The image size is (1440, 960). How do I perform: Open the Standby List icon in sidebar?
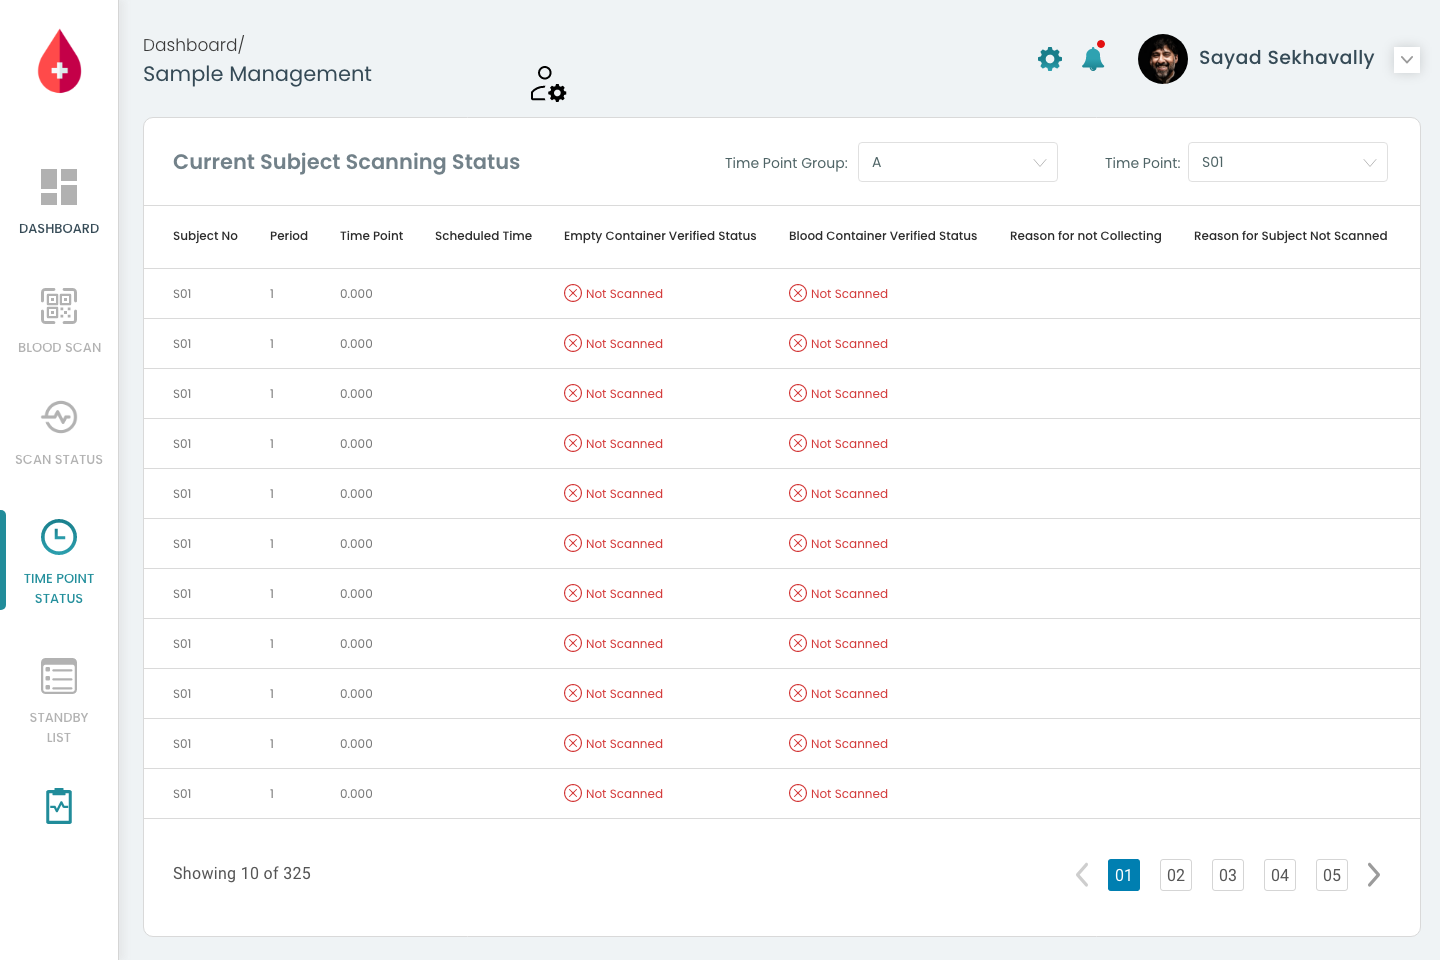[59, 676]
